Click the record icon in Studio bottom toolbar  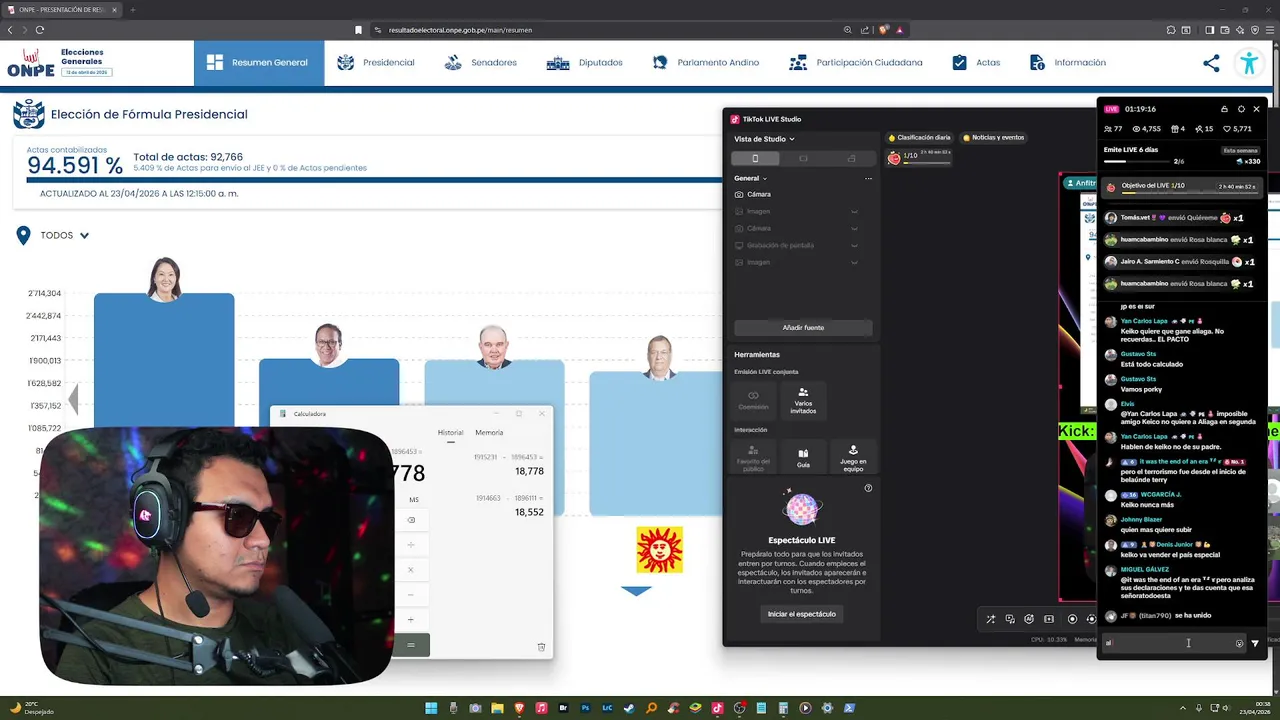[x=1072, y=619]
